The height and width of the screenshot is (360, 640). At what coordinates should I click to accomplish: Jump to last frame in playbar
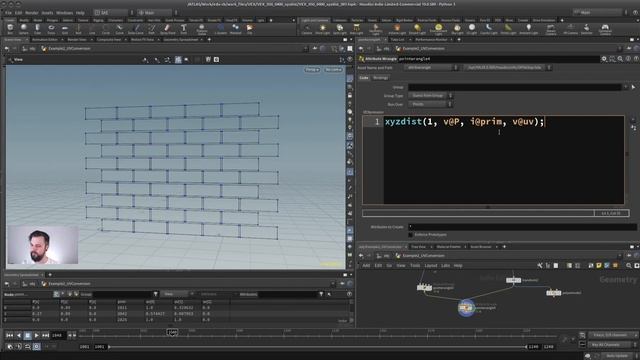pos(45,335)
